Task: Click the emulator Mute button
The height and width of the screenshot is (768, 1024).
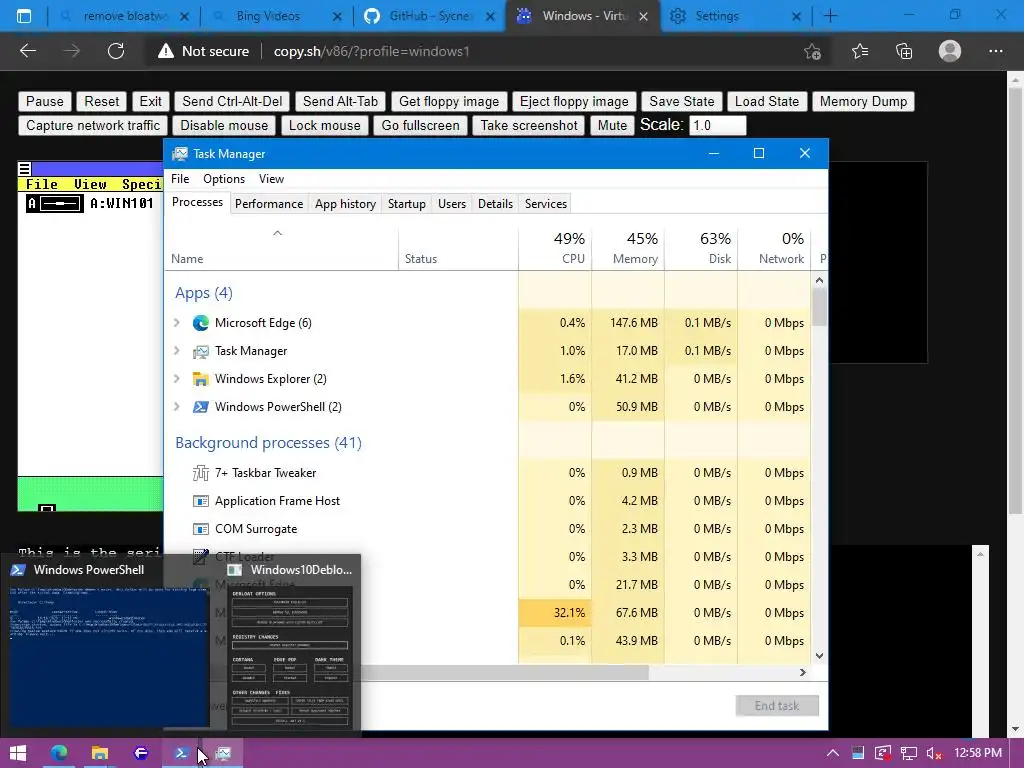Action: coord(613,125)
